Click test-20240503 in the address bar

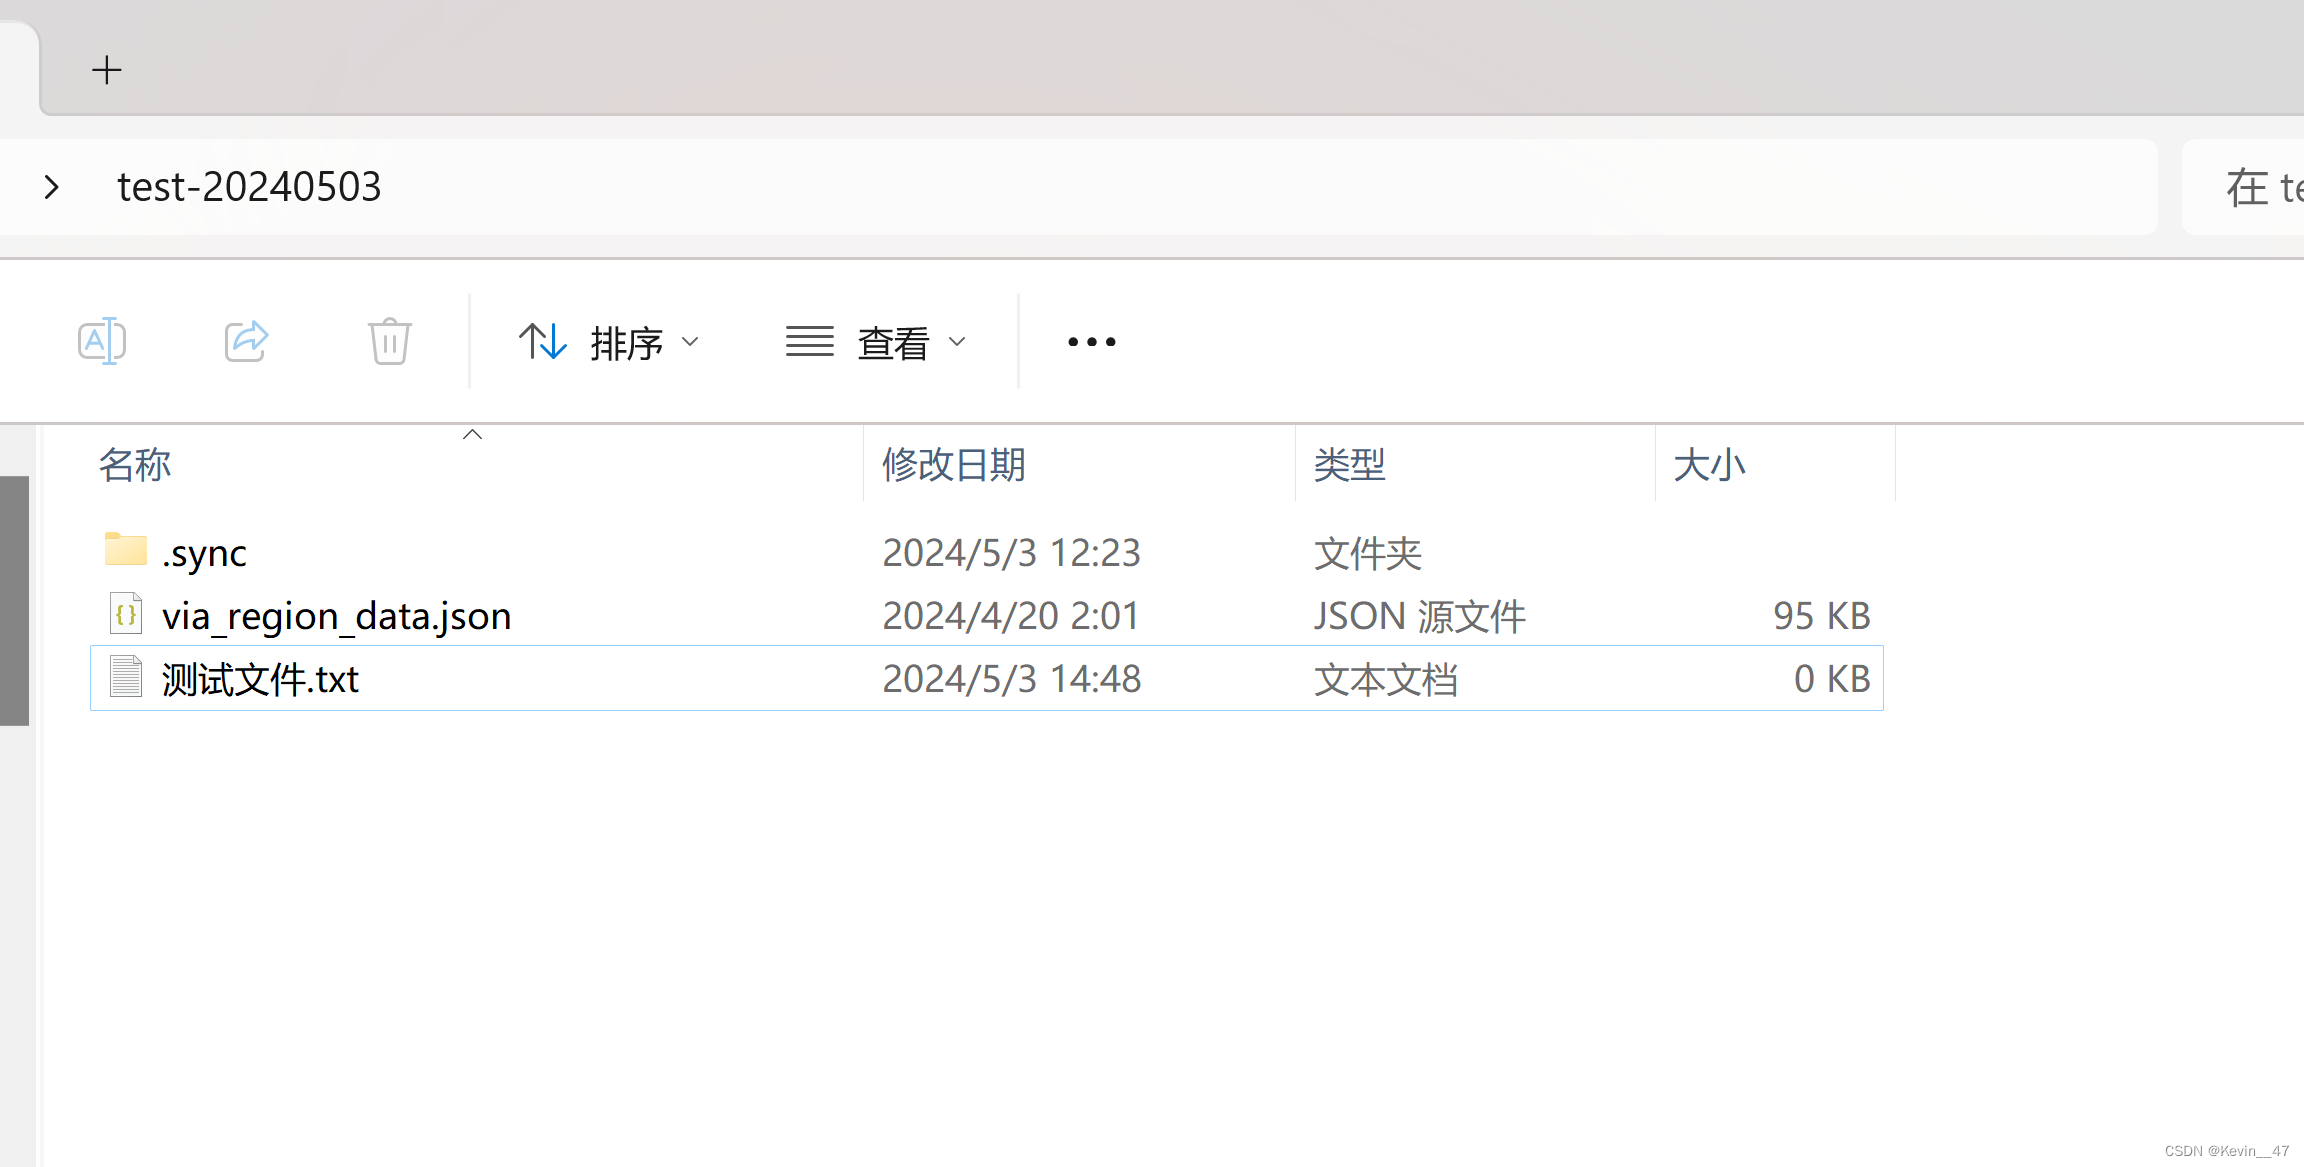[x=249, y=187]
